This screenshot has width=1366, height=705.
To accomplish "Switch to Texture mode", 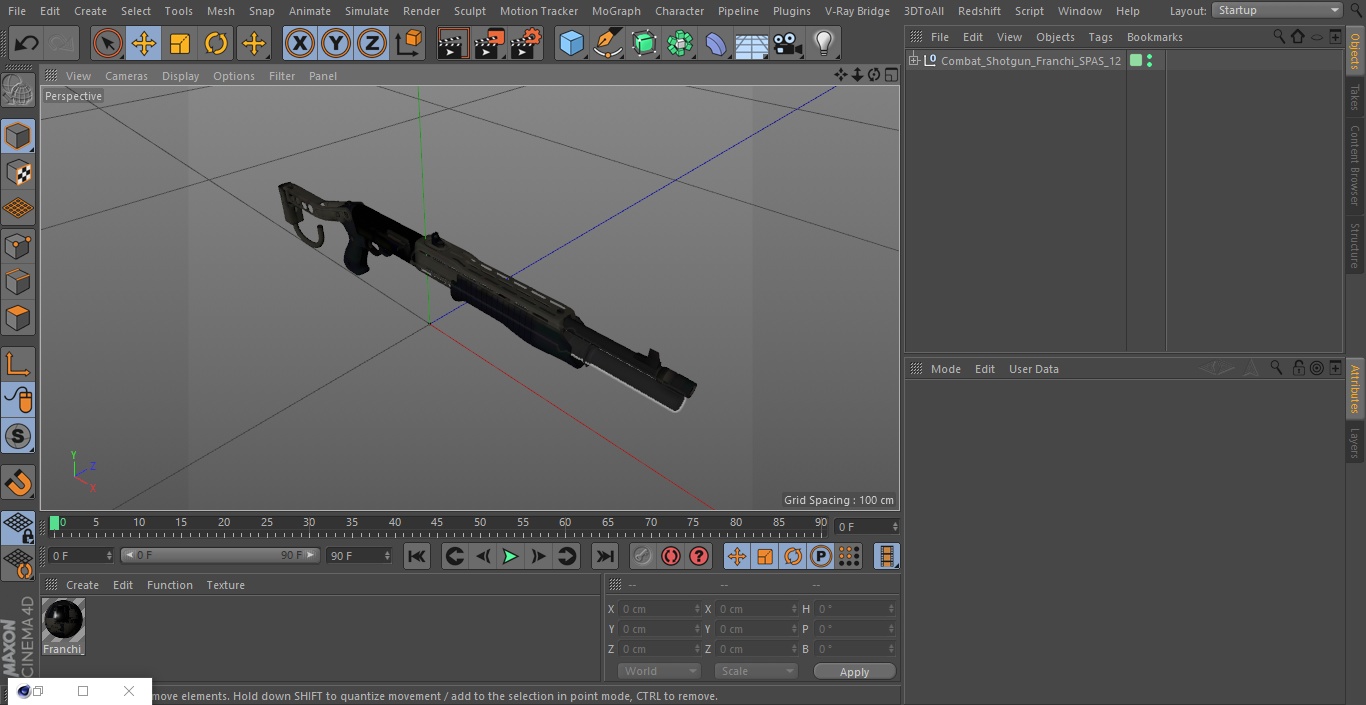I will [x=18, y=172].
